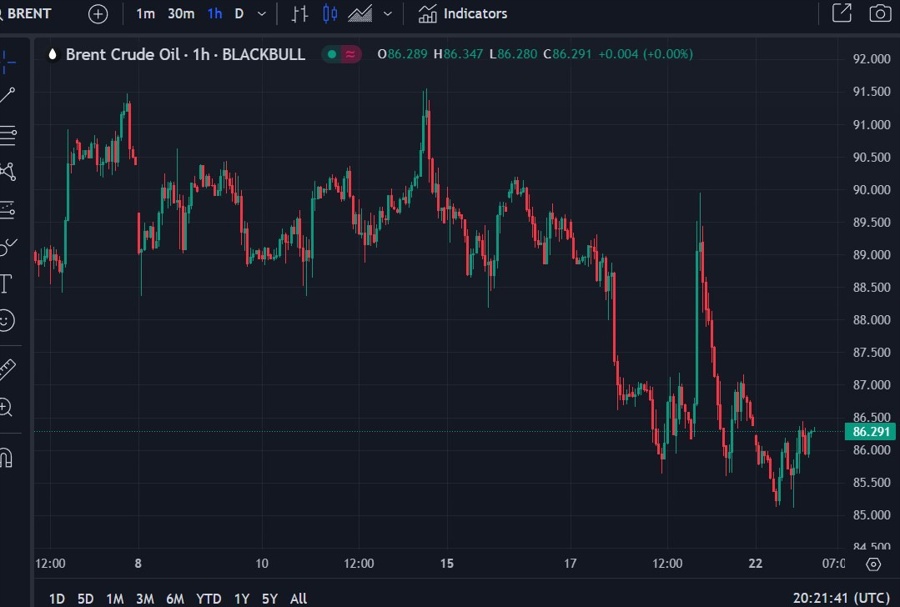The width and height of the screenshot is (900, 607).
Task: Switch to area chart style
Action: tap(360, 14)
